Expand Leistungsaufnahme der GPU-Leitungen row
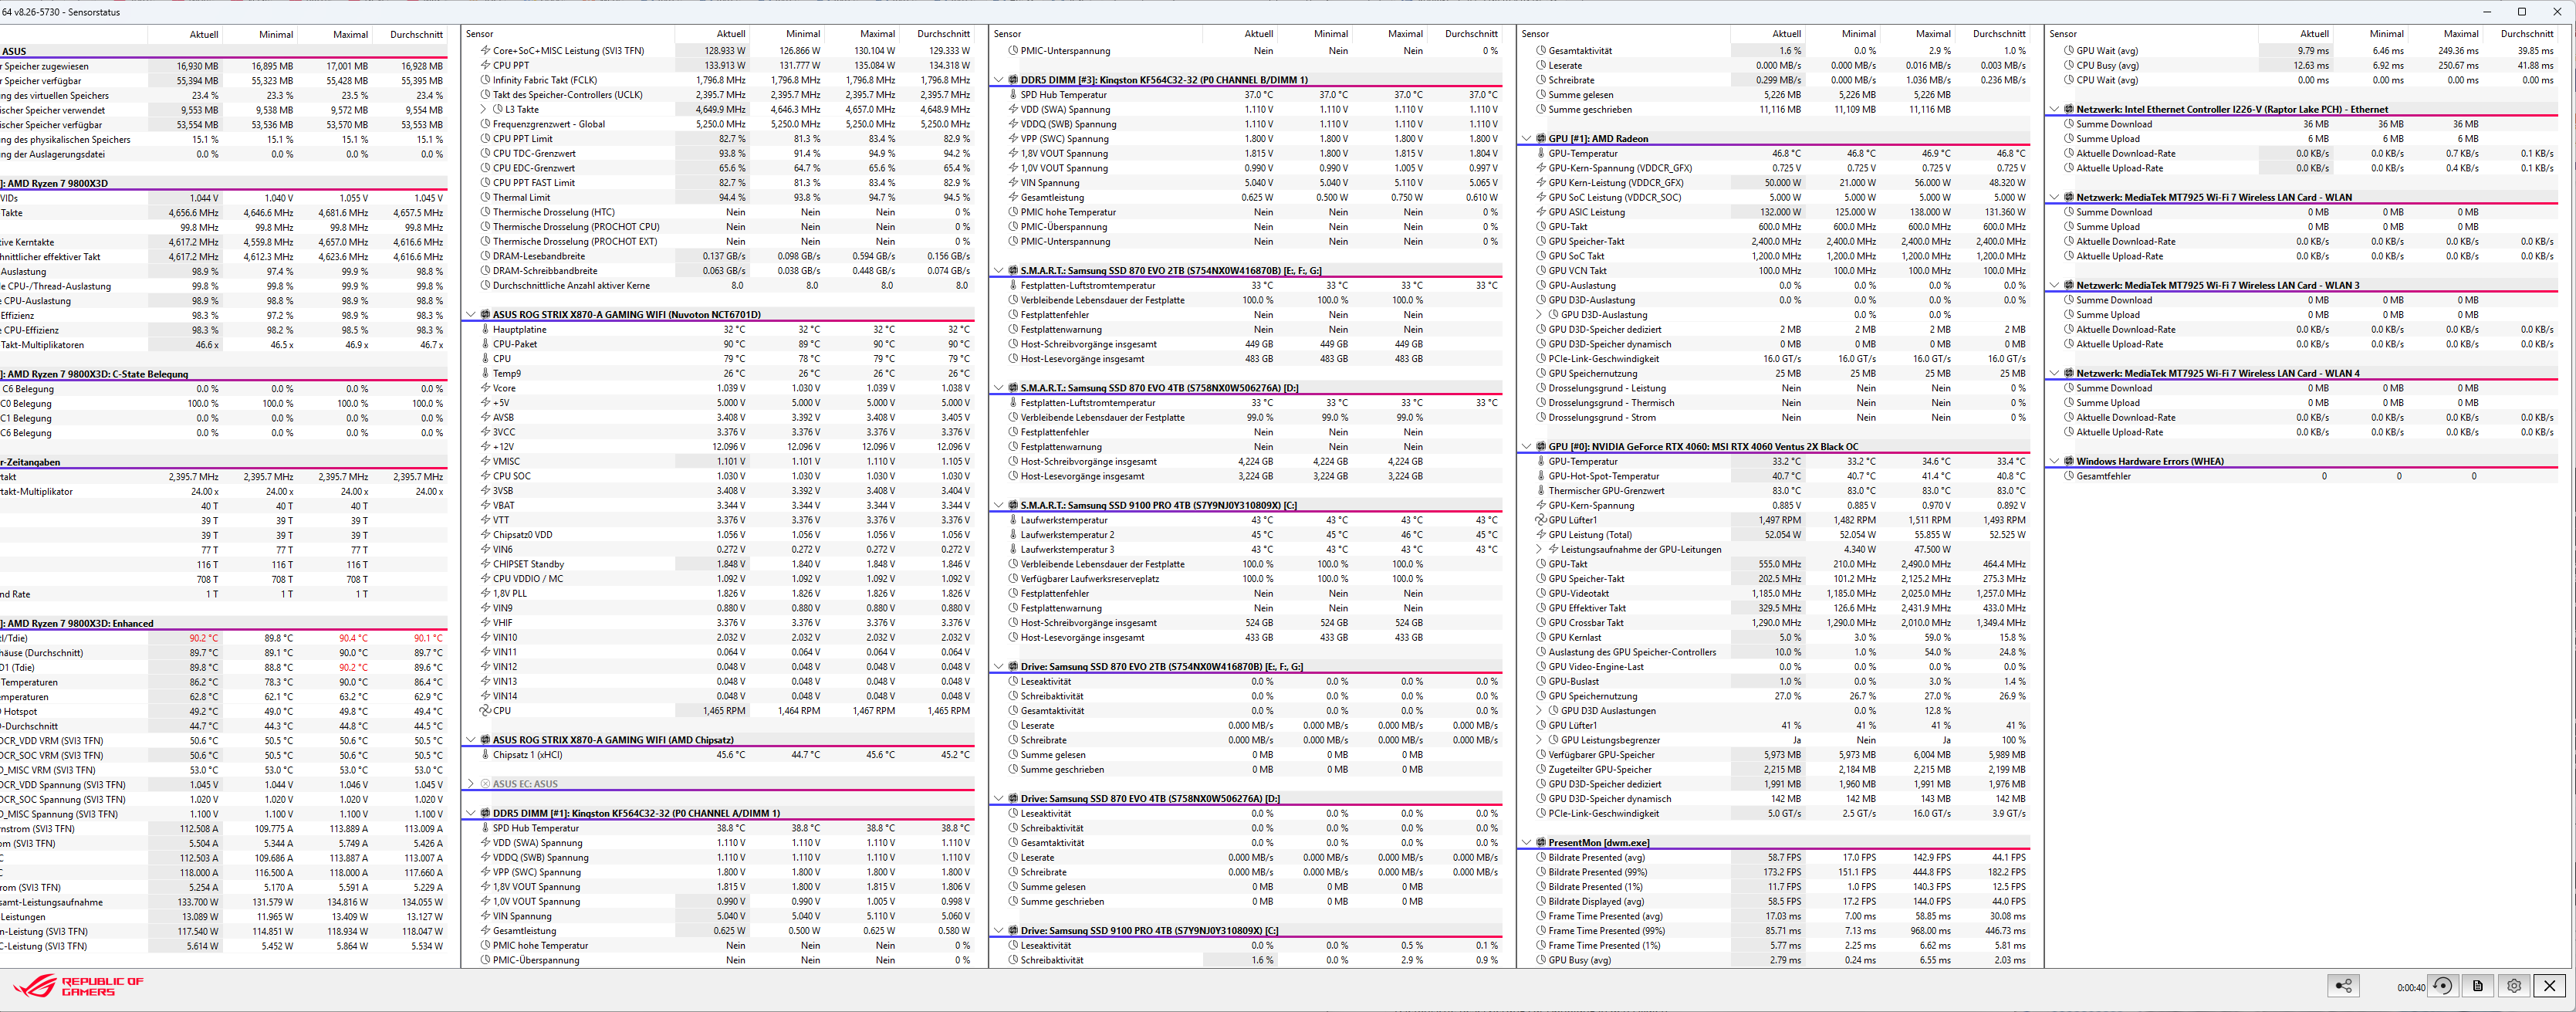2576x1012 pixels. pyautogui.click(x=1540, y=550)
